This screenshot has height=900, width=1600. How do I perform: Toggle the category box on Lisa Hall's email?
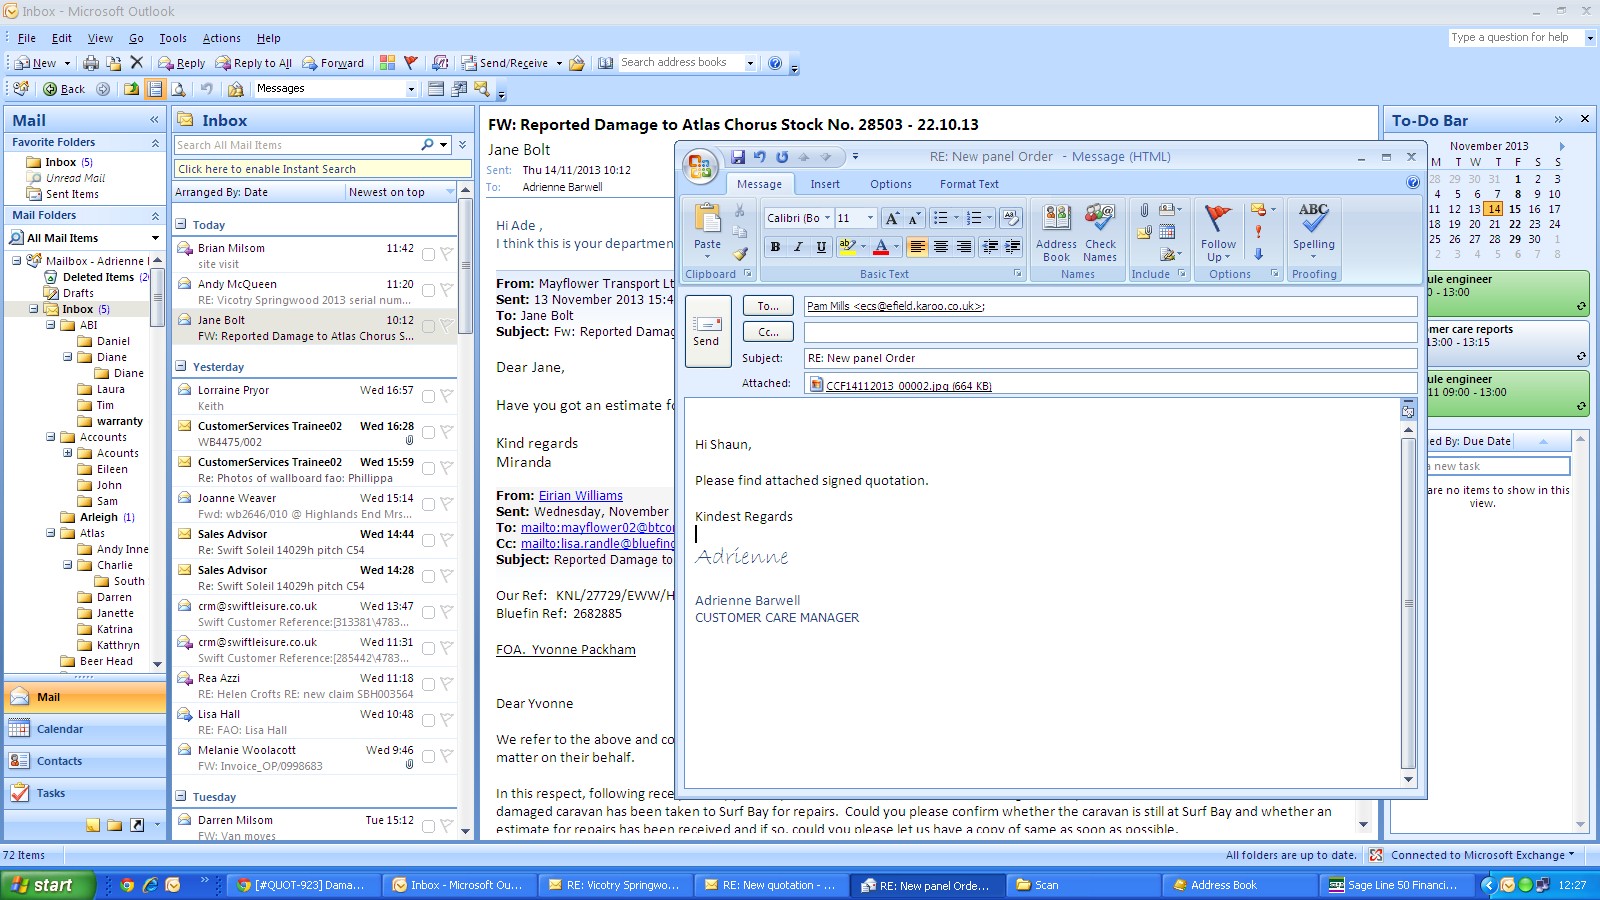[428, 720]
